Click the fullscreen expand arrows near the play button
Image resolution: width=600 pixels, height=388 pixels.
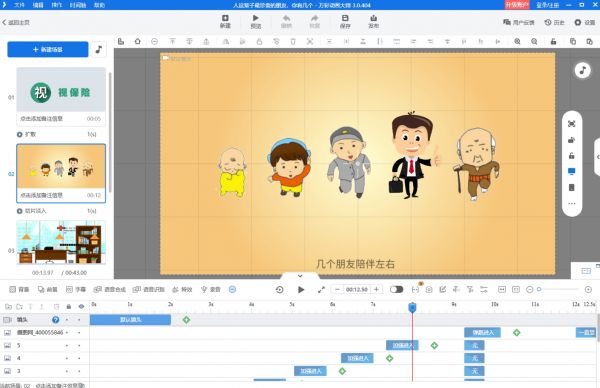tap(321, 290)
